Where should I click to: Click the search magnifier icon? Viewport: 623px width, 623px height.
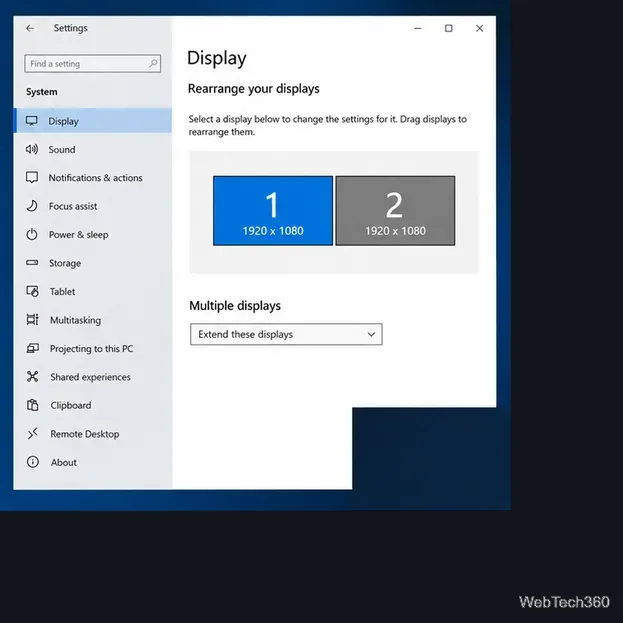tap(153, 64)
